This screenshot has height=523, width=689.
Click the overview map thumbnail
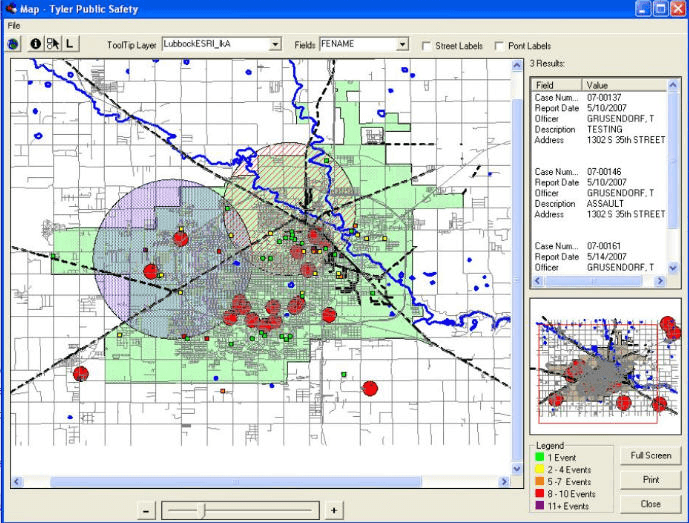click(605, 365)
